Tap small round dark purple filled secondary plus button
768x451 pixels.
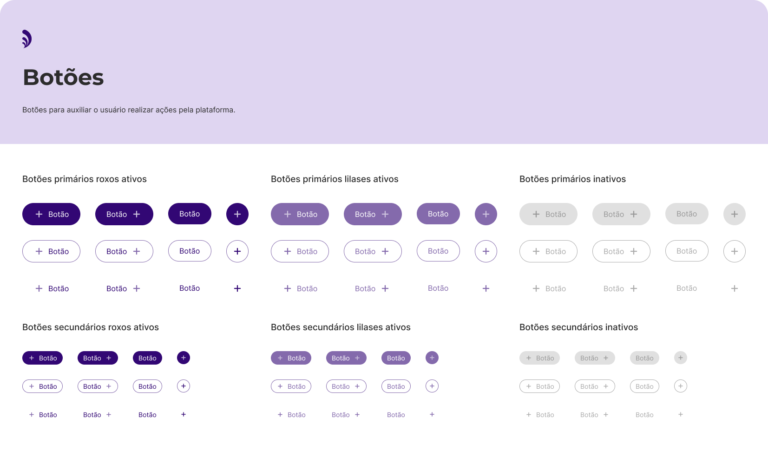pos(183,358)
